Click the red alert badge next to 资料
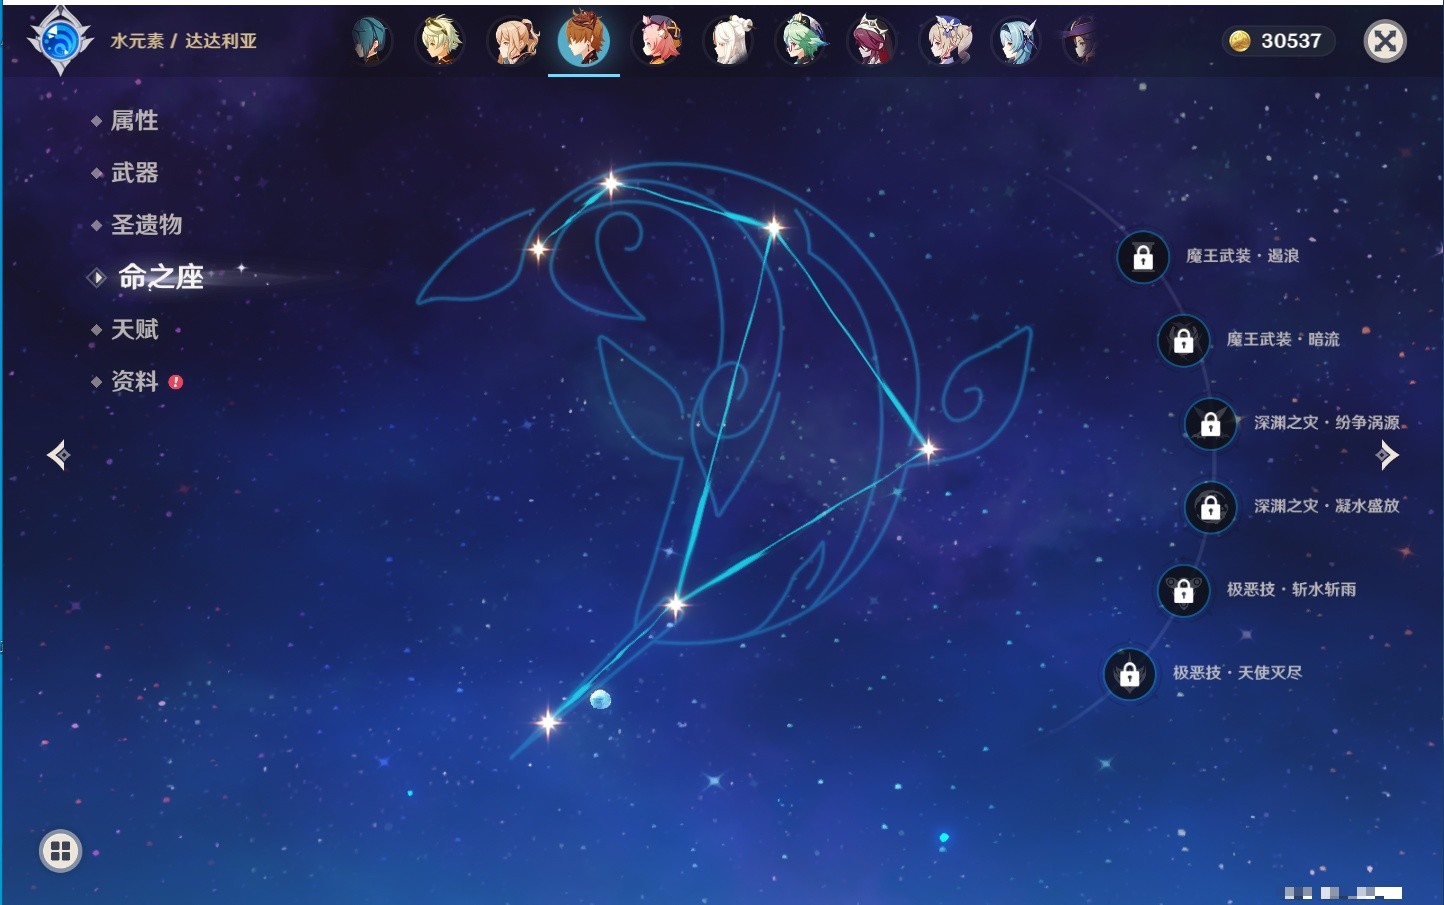Screen dimensions: 1444x905 [176, 382]
